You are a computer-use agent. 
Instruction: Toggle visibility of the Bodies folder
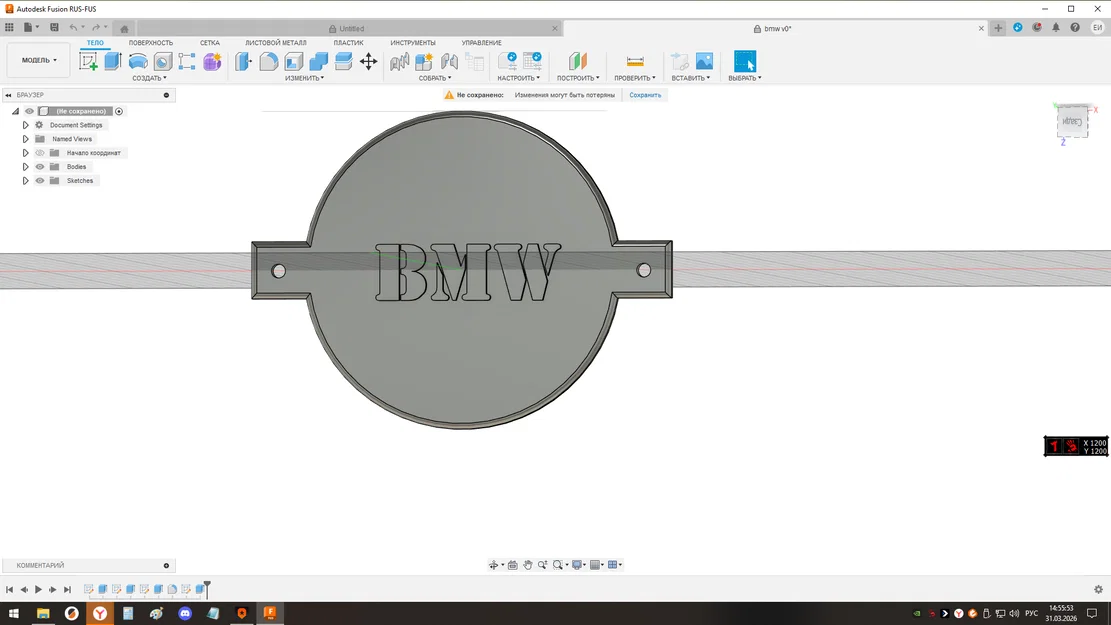pyautogui.click(x=40, y=166)
